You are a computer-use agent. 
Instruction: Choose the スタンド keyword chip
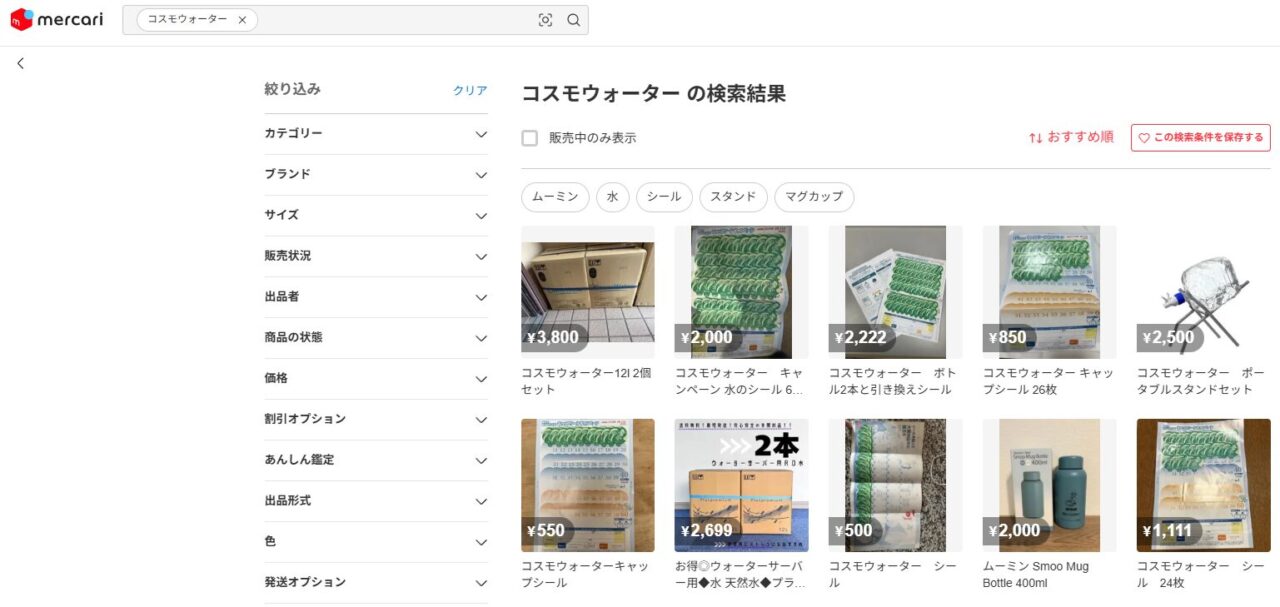coord(733,197)
